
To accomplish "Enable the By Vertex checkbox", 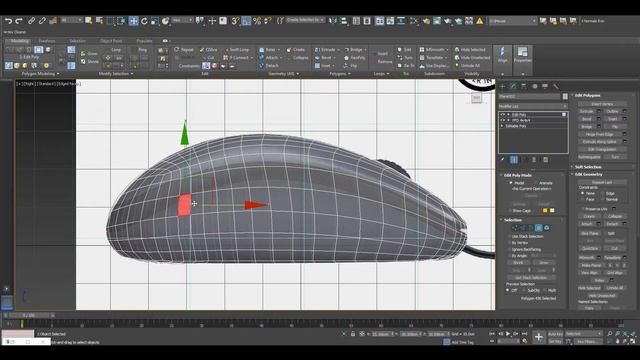I will 510,243.
